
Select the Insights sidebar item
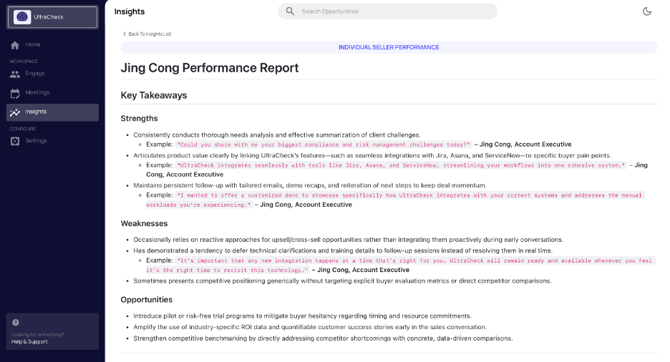(53, 112)
